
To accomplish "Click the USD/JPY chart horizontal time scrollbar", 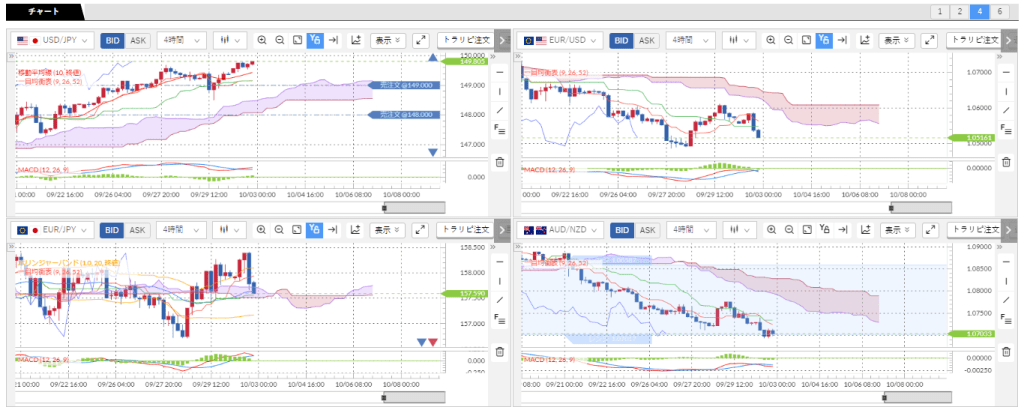I will click(413, 207).
